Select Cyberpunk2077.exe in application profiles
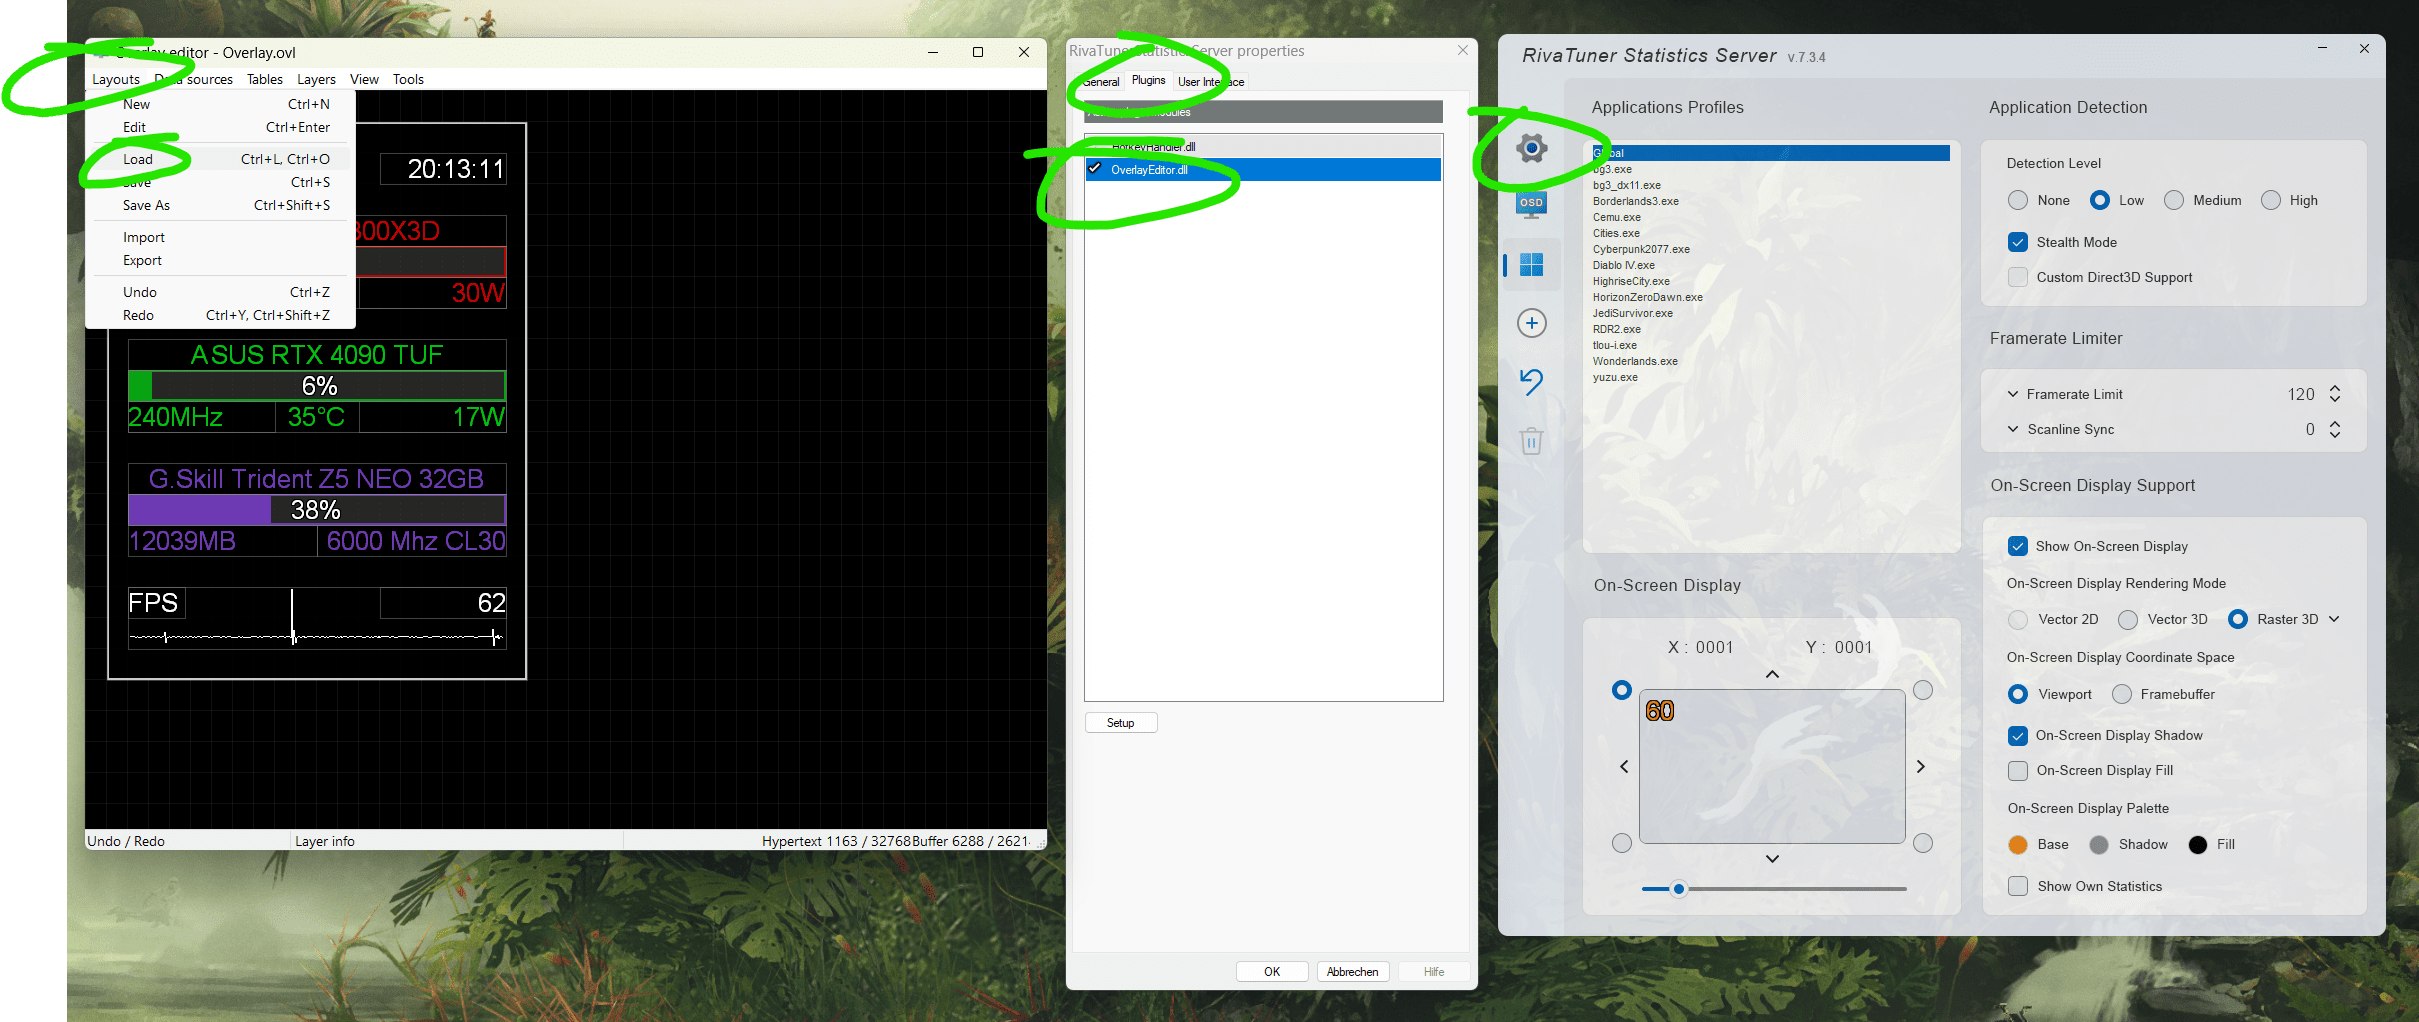 click(1641, 249)
